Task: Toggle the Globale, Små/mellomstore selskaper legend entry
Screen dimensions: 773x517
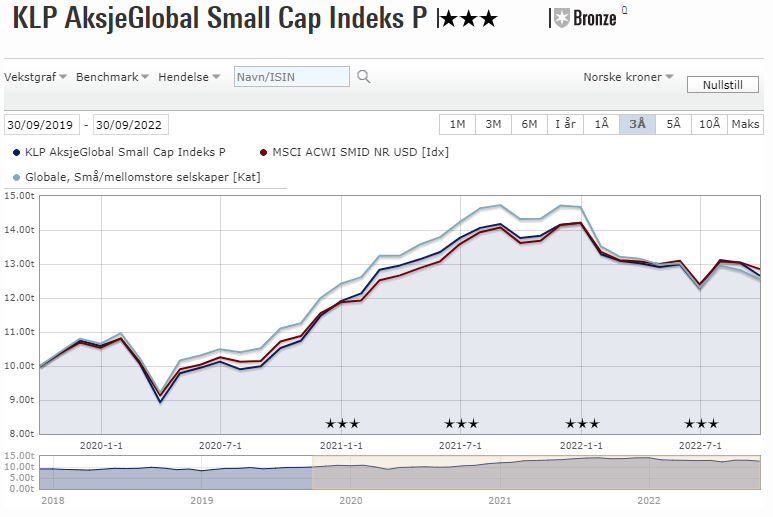Action: 137,177
